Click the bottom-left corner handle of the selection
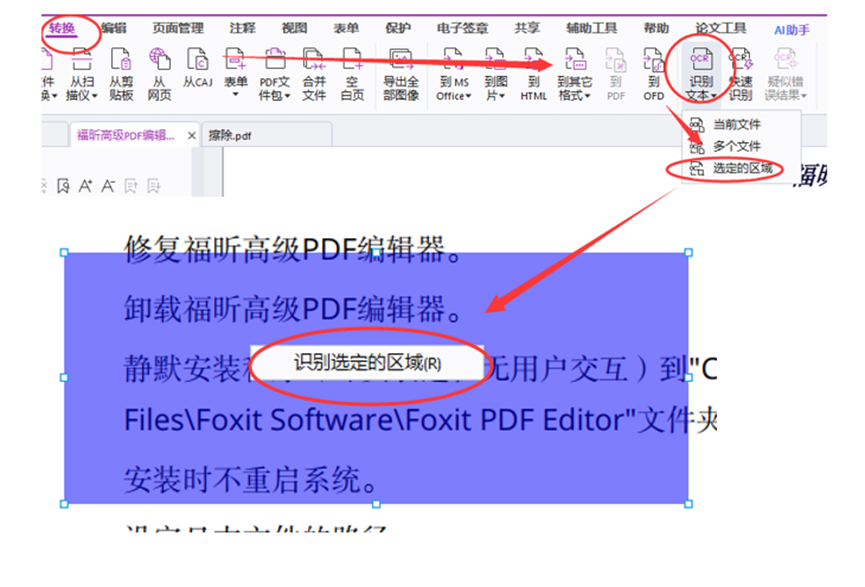The height and width of the screenshot is (587, 865). (x=64, y=504)
